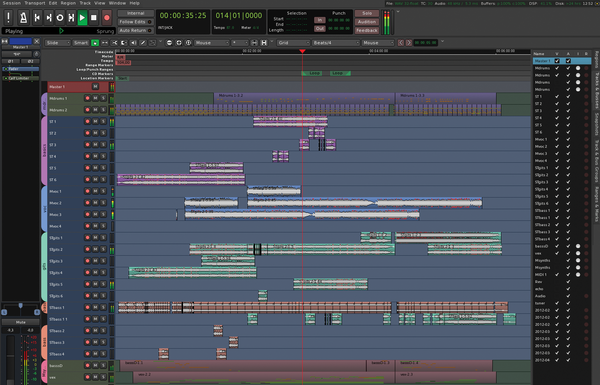Open the Slide edit mode dropdown
This screenshot has width=600, height=385.
point(58,43)
